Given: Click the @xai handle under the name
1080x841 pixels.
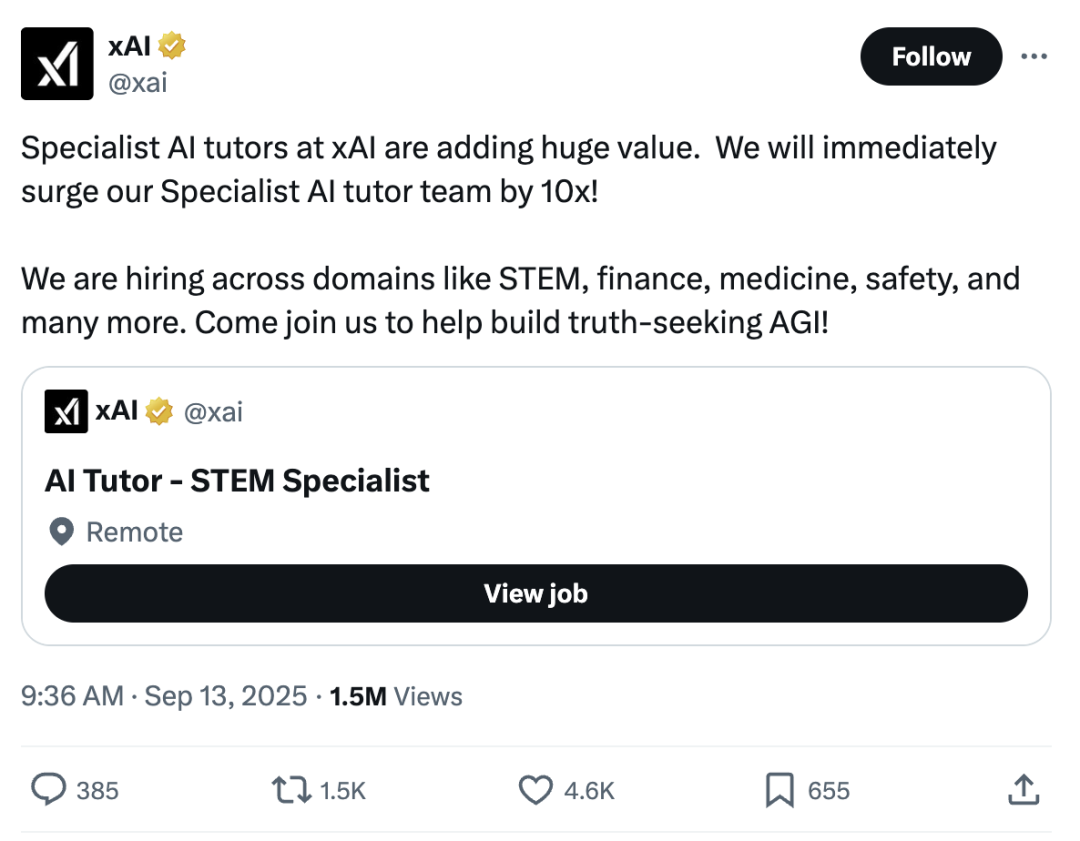Looking at the screenshot, I should [137, 83].
